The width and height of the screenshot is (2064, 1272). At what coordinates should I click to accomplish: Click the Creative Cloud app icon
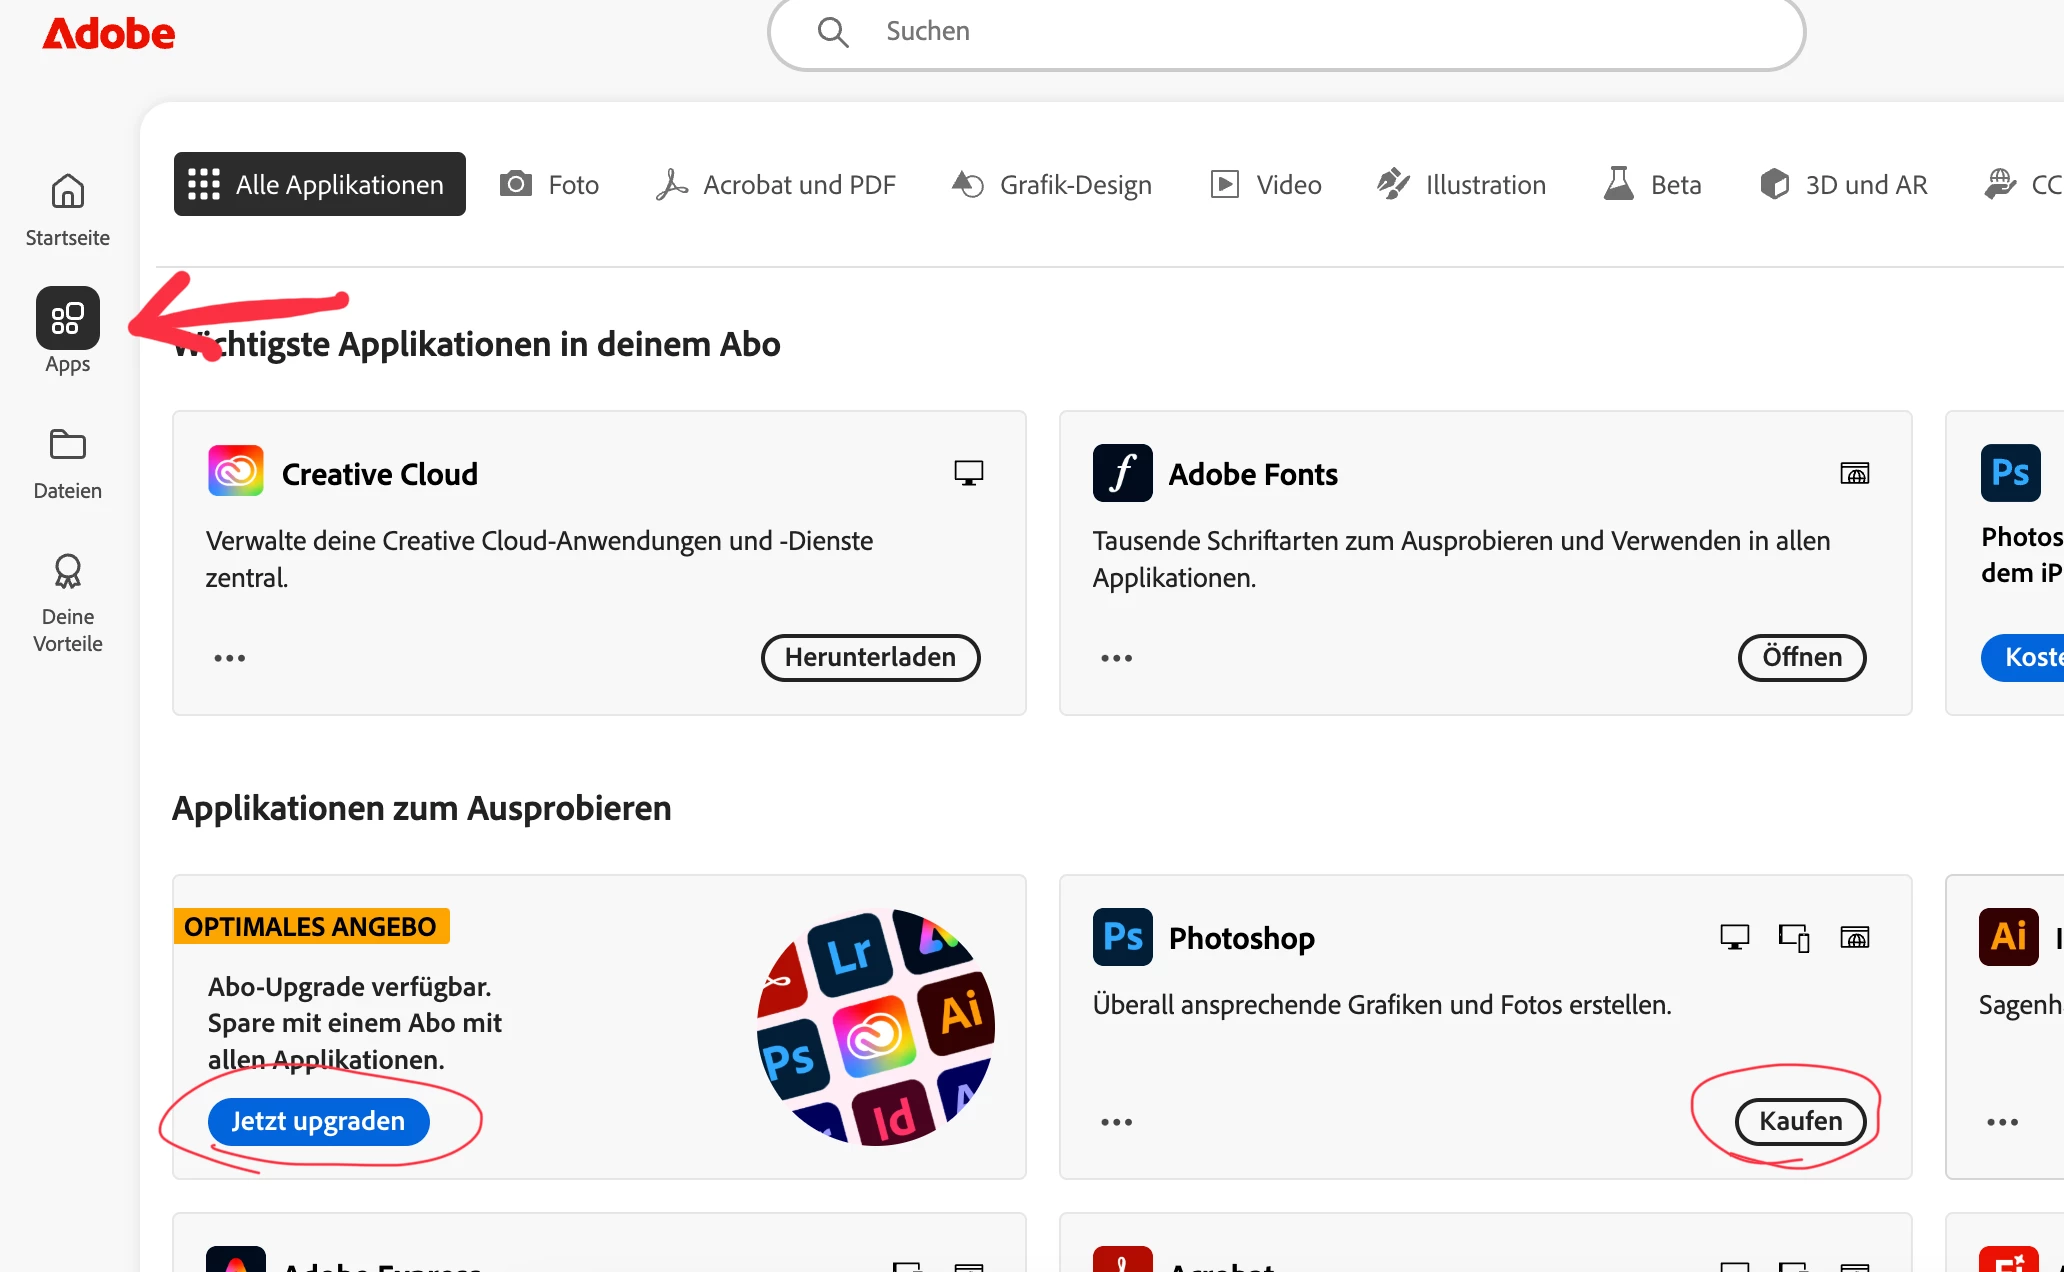(x=236, y=472)
